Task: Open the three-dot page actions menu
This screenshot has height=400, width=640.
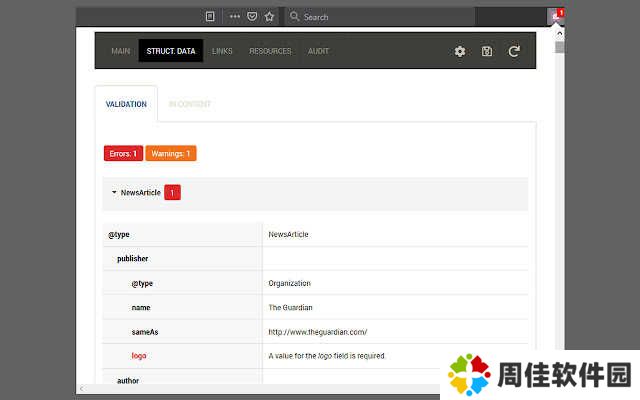Action: point(235,17)
